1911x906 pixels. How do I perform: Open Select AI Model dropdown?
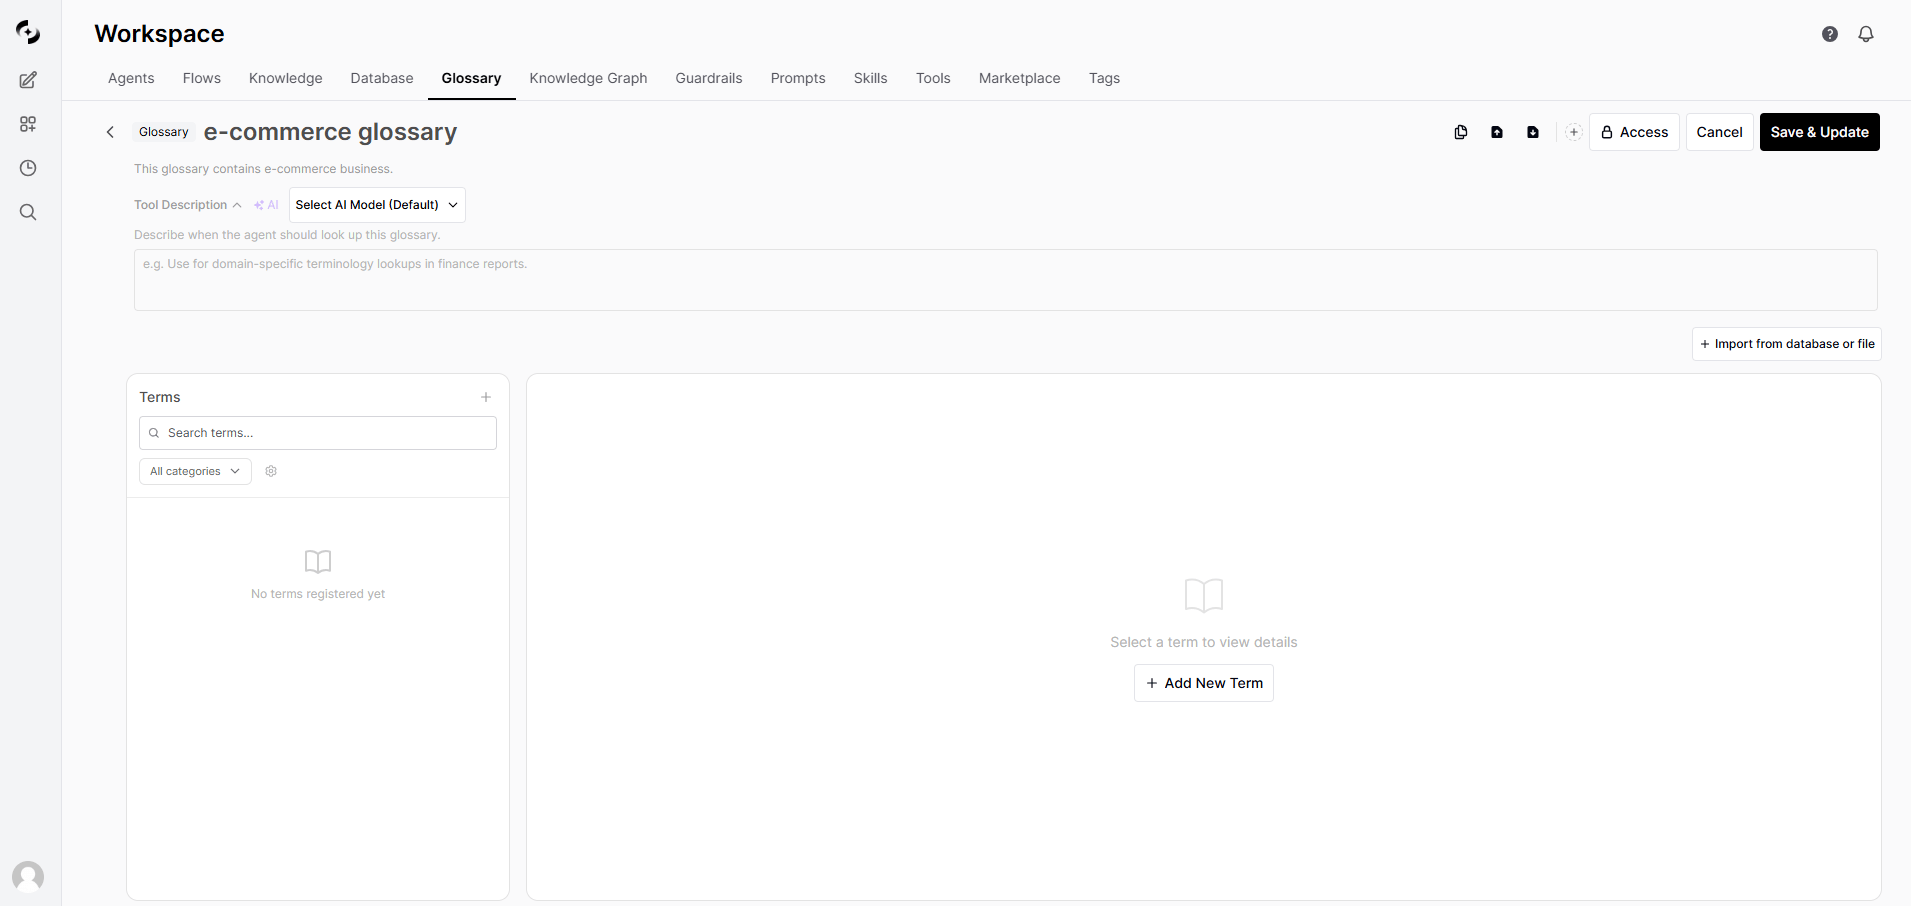tap(377, 205)
